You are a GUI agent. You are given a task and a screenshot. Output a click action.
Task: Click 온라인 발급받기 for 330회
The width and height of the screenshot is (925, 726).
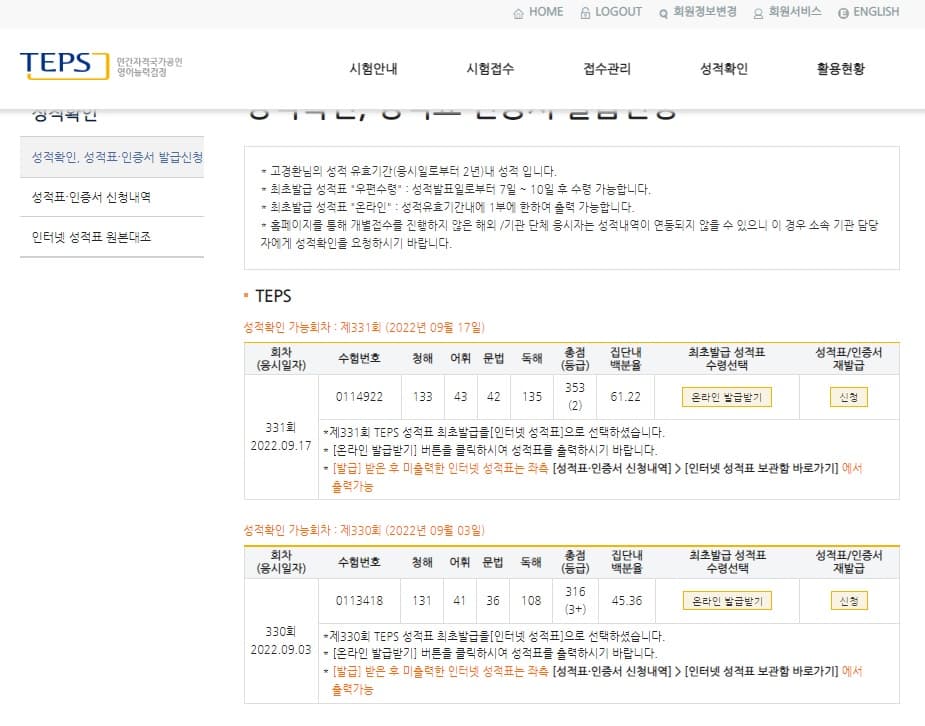pos(727,601)
